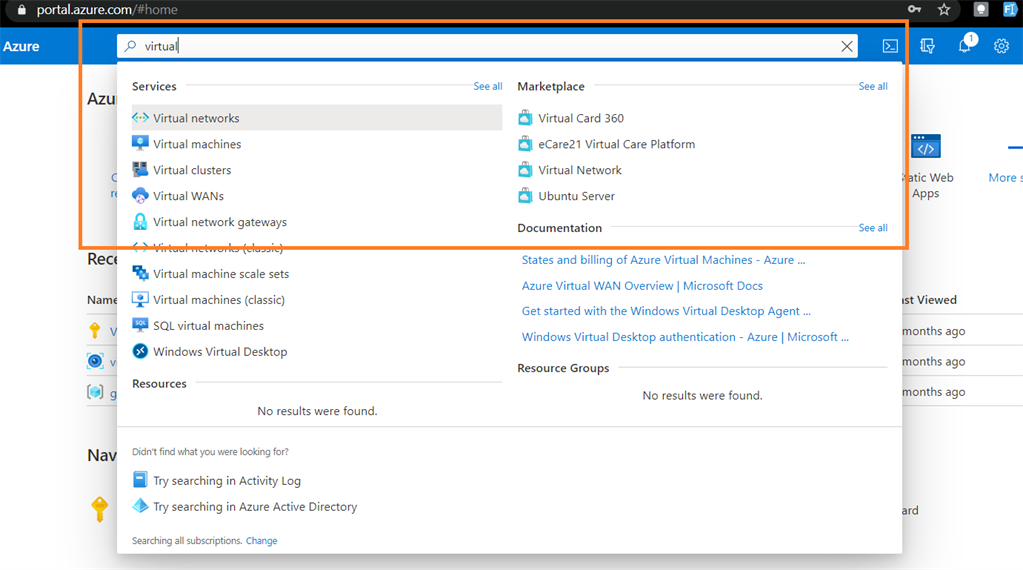Click the Static Web Apps icon
The width and height of the screenshot is (1023, 570).
[926, 146]
